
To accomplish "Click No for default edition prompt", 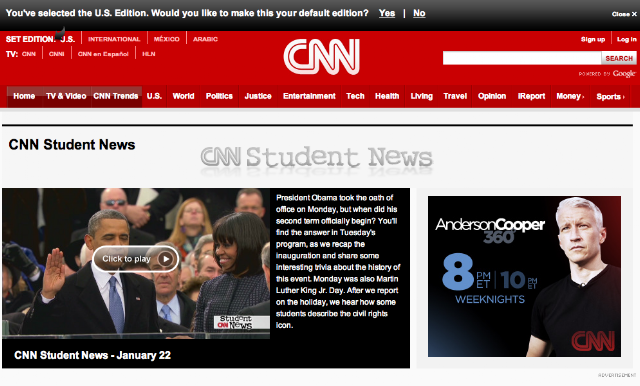I will [x=419, y=13].
